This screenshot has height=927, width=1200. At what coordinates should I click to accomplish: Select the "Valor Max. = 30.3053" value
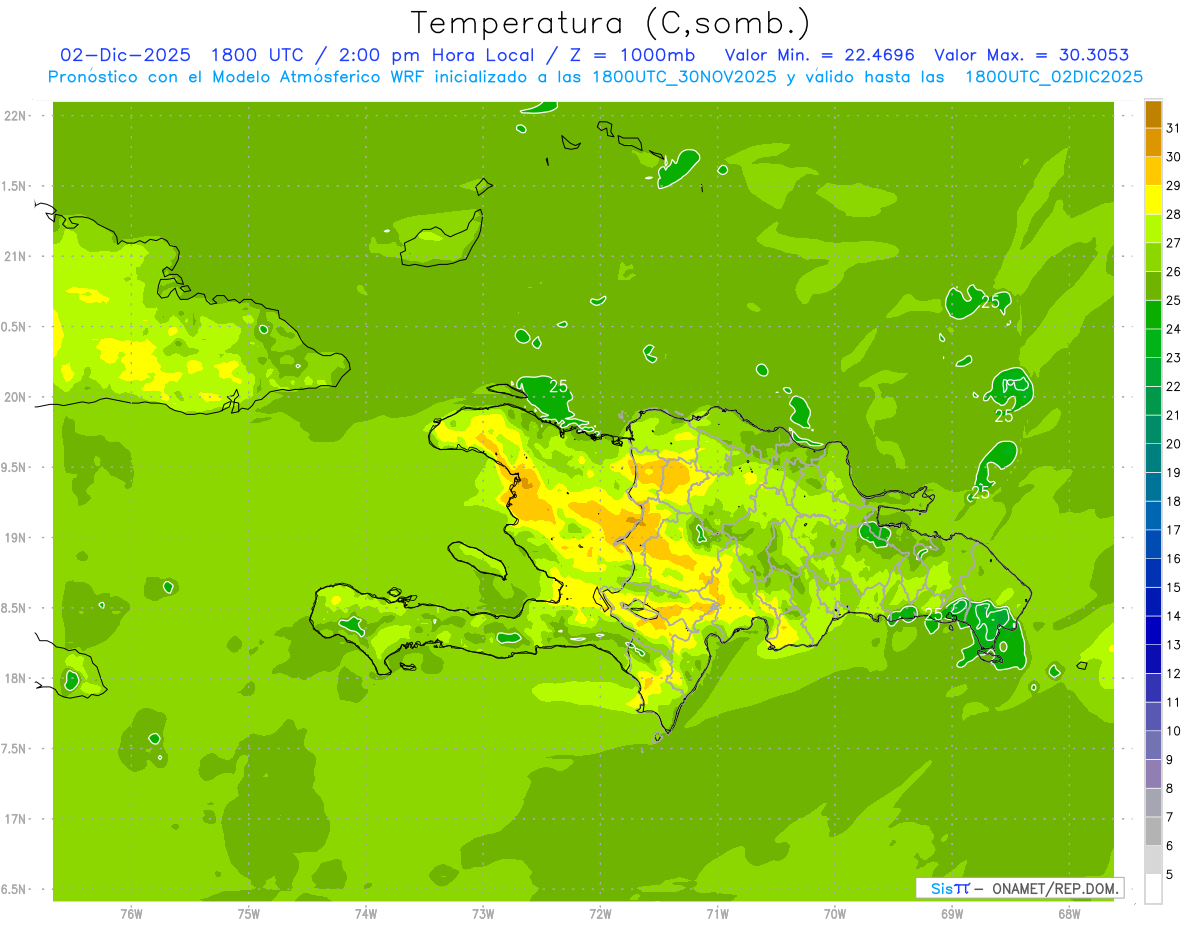1032,55
